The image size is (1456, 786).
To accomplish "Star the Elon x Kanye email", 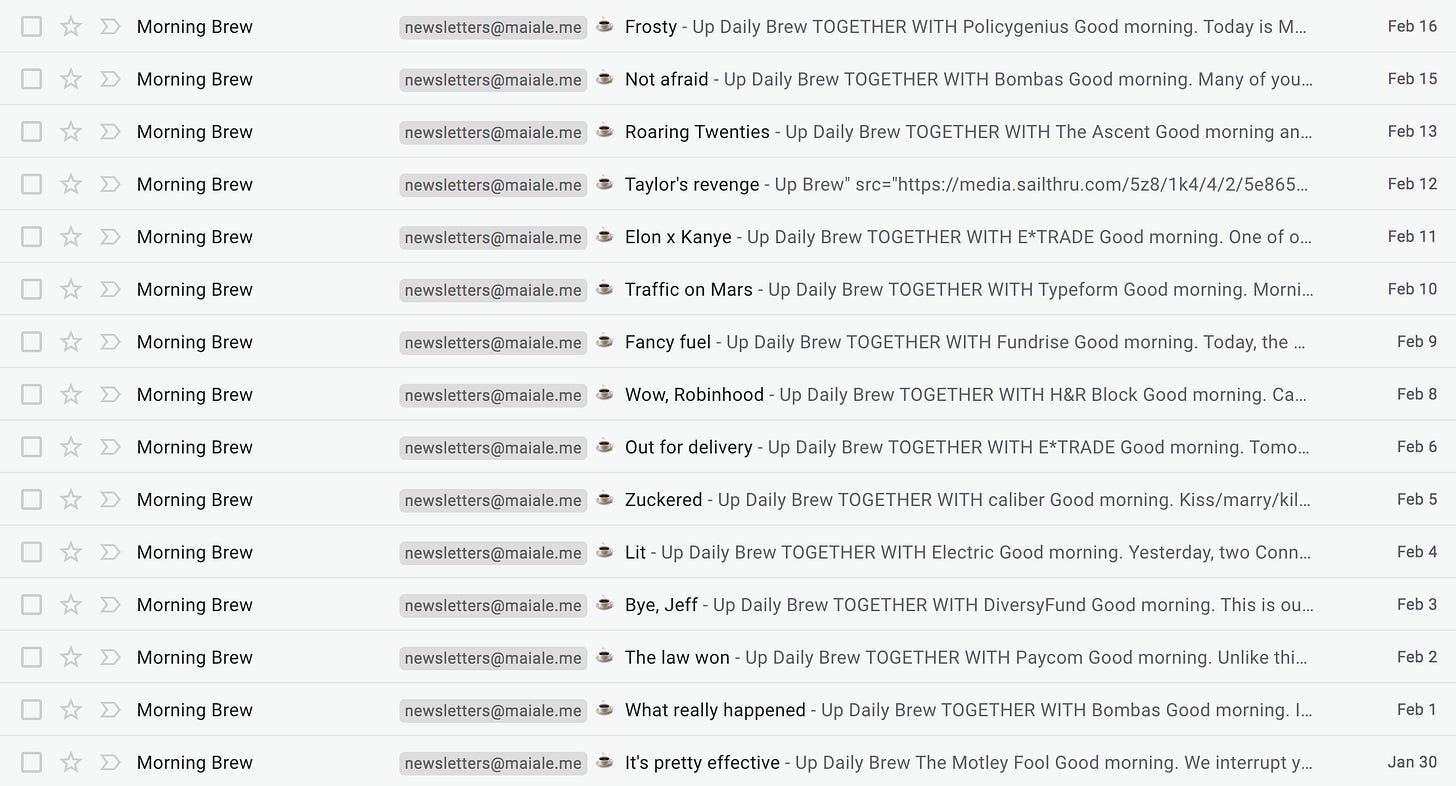I will tap(70, 237).
